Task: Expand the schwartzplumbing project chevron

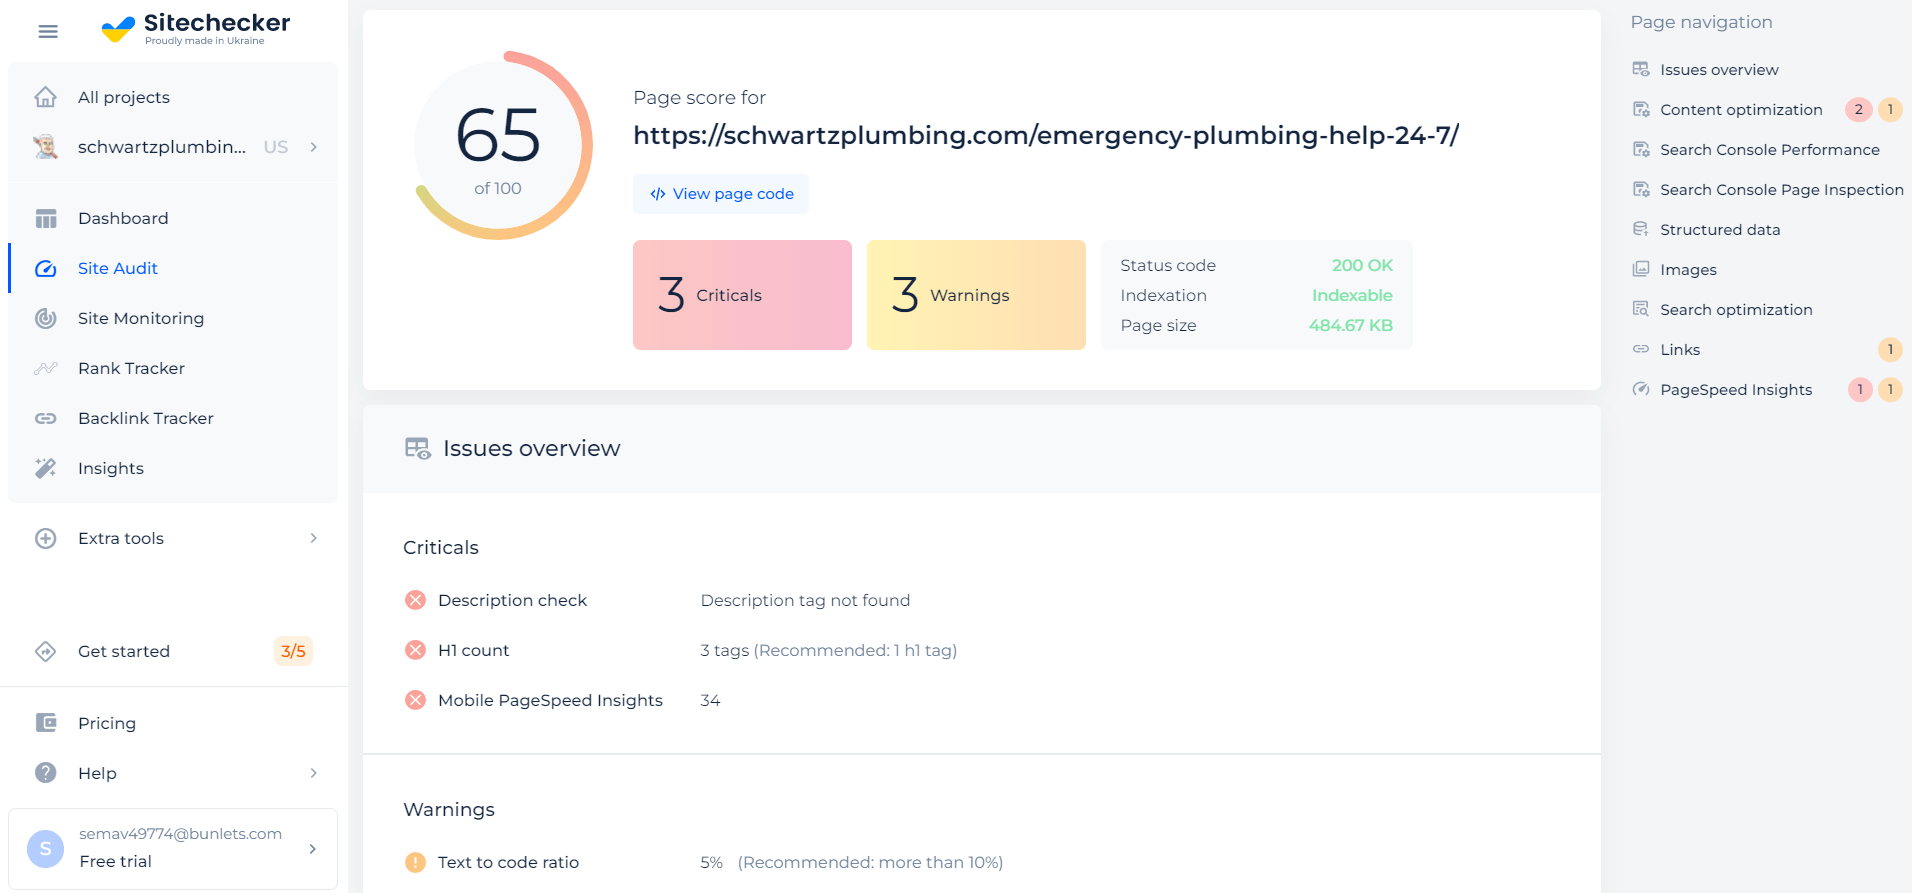Action: (314, 147)
